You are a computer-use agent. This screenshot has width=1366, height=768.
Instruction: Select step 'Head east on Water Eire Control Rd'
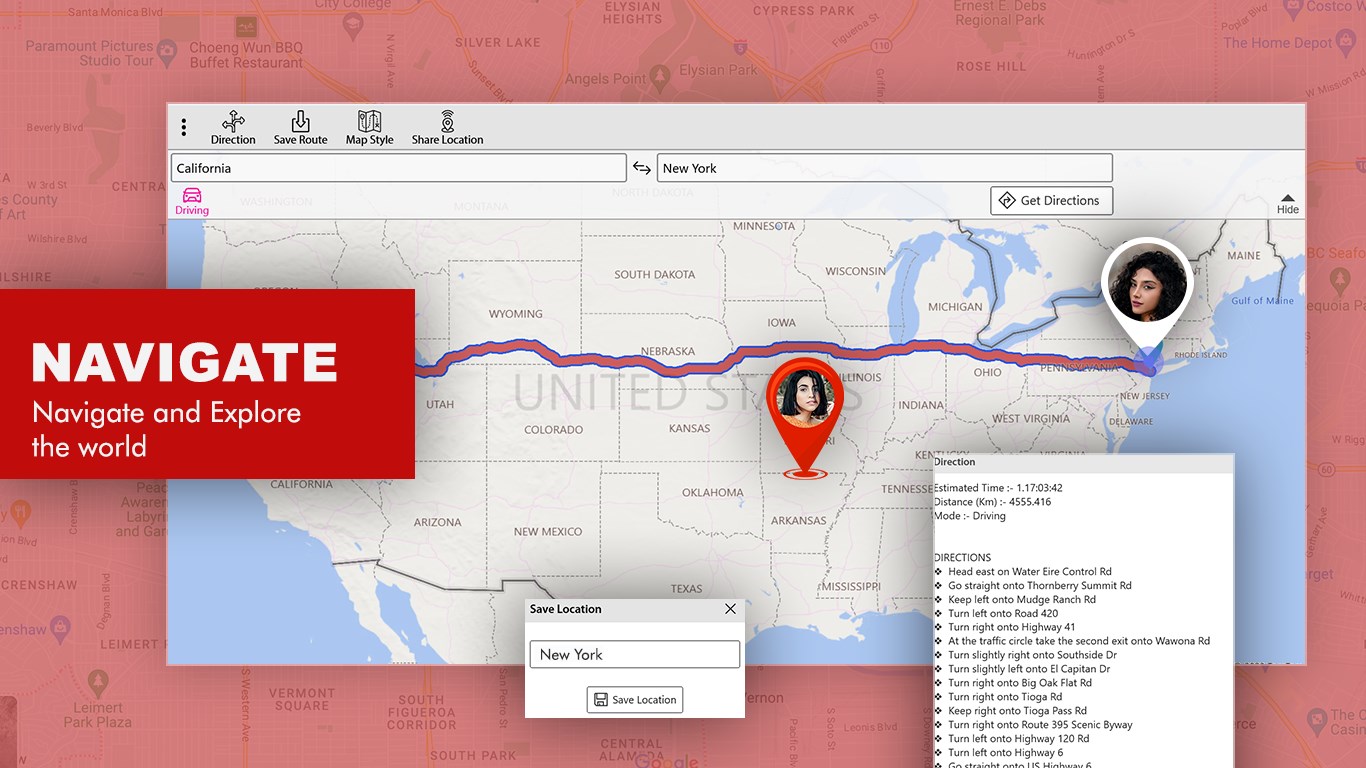click(1029, 572)
